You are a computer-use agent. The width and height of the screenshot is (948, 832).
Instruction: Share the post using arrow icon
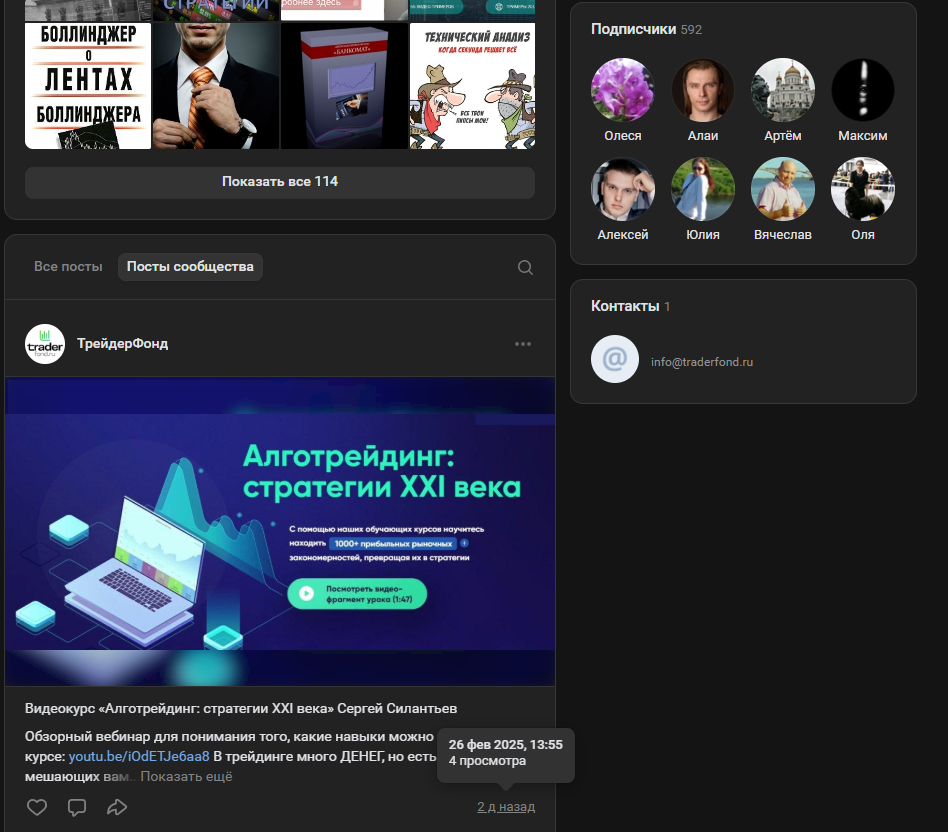[117, 807]
